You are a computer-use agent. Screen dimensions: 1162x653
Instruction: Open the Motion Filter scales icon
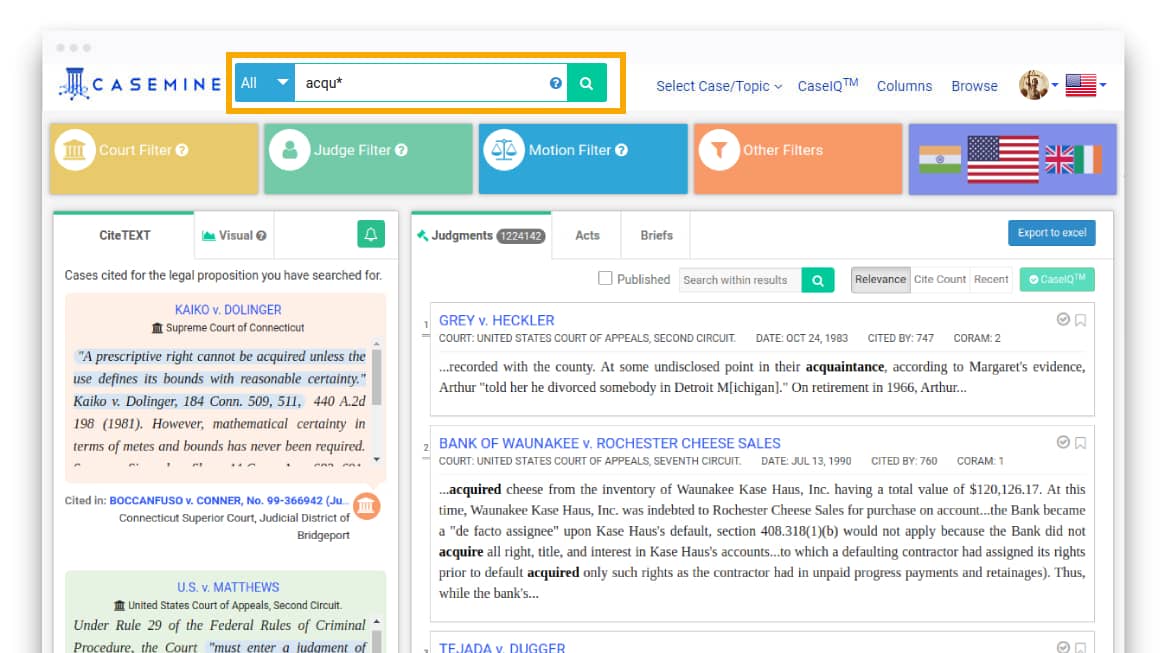[x=505, y=151]
